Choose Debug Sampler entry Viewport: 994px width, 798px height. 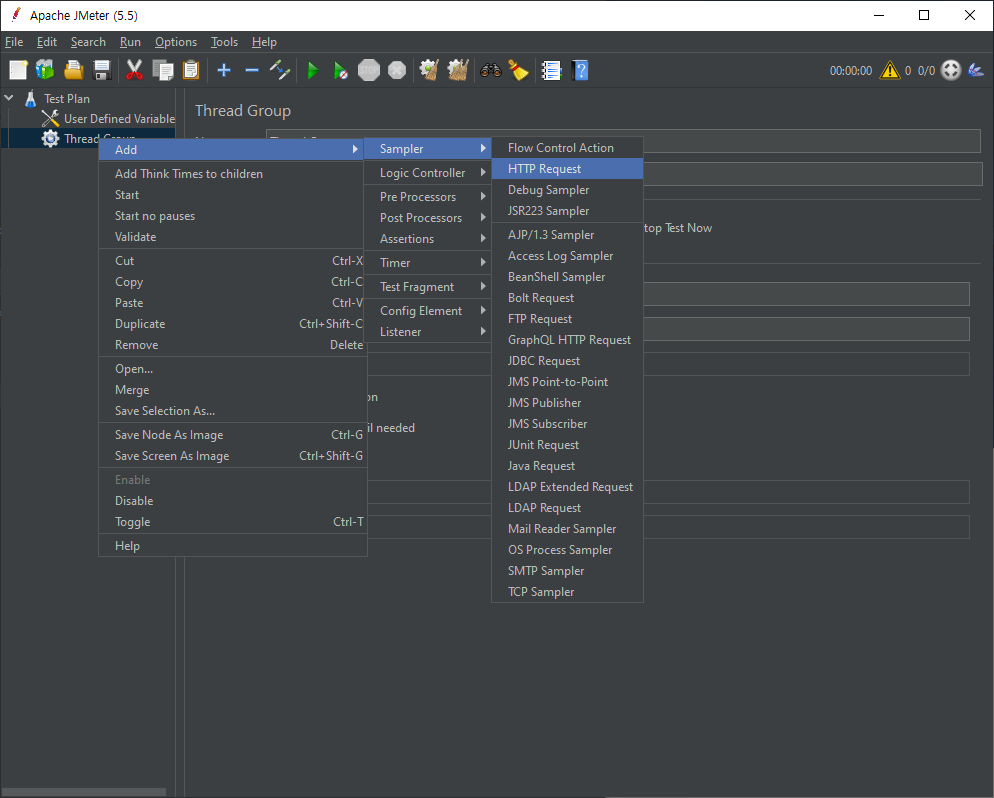pos(567,190)
